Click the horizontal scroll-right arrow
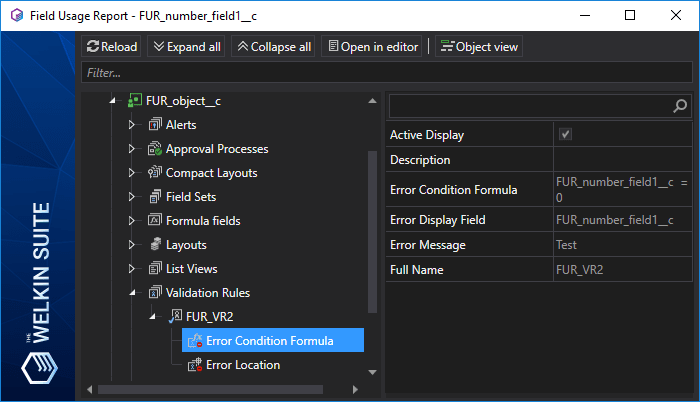 point(355,389)
